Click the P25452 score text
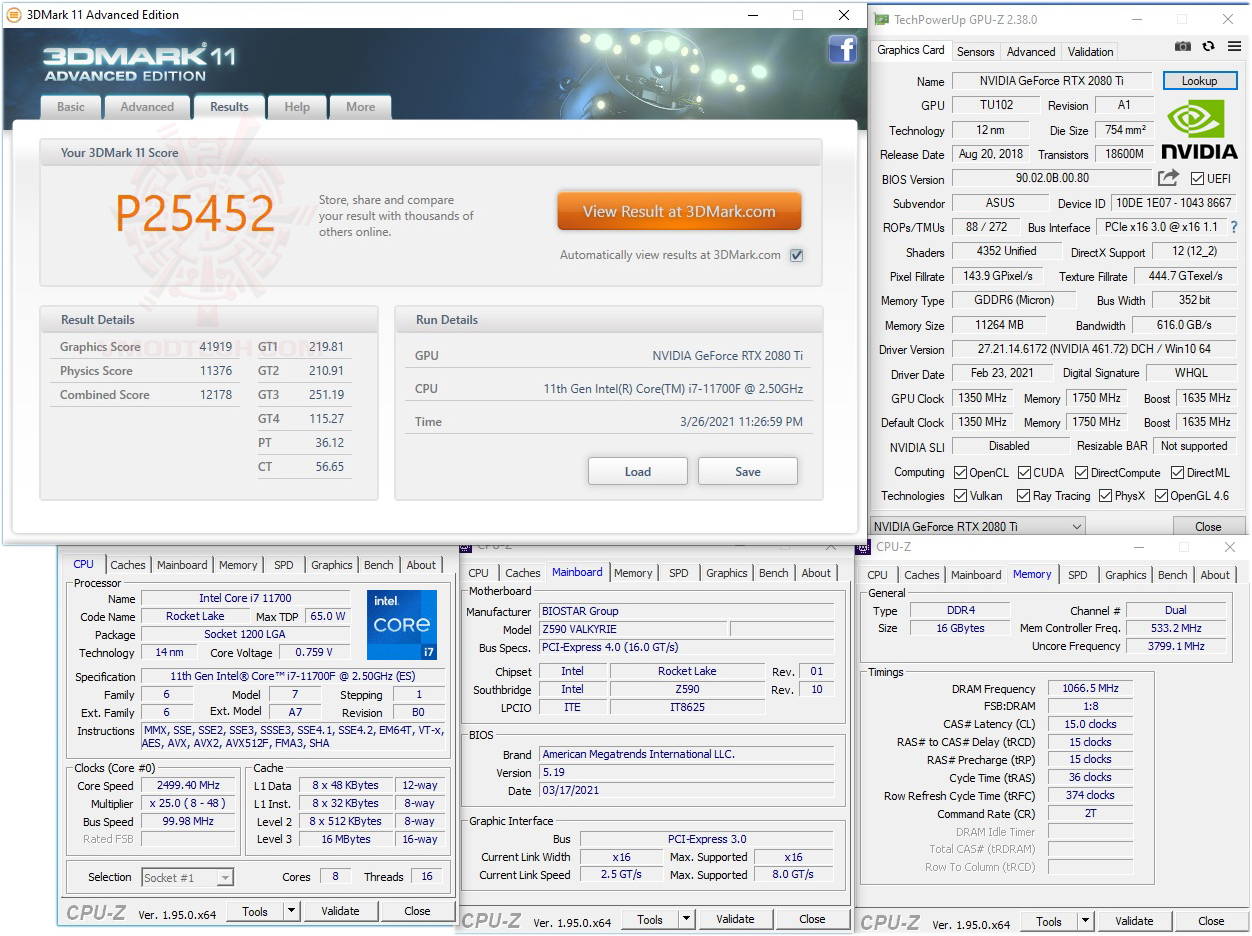Viewport: 1252px width, 936px height. (x=195, y=214)
